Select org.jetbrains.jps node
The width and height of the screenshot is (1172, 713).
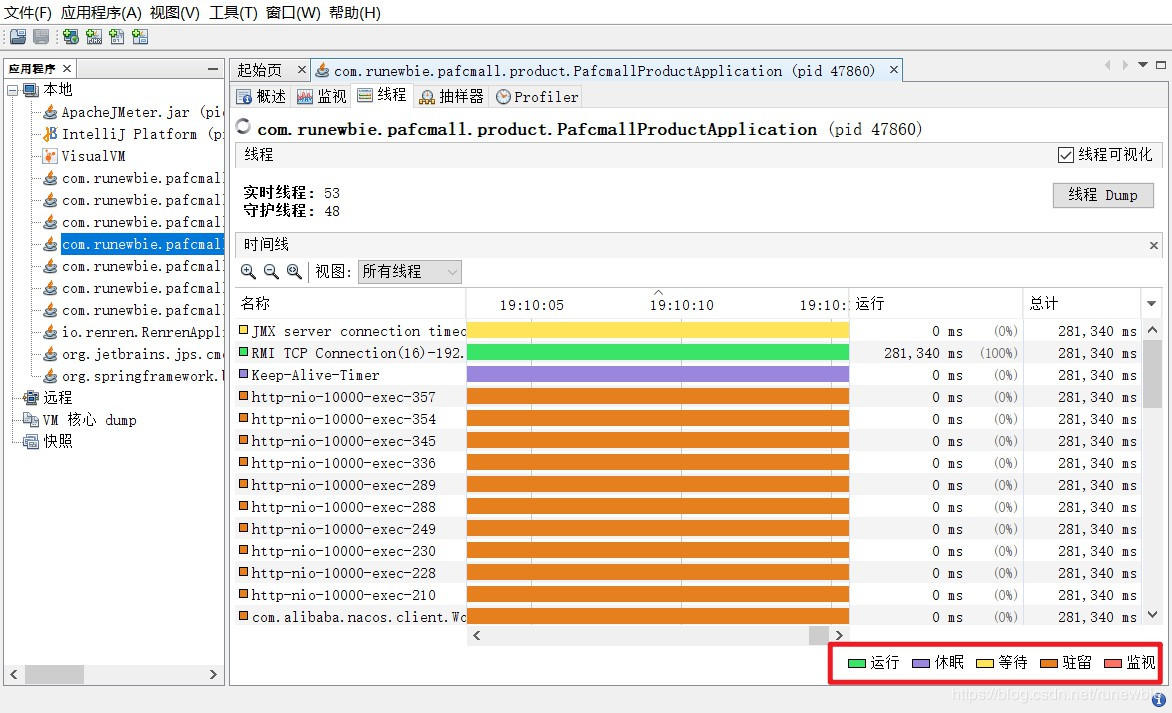coord(133,354)
